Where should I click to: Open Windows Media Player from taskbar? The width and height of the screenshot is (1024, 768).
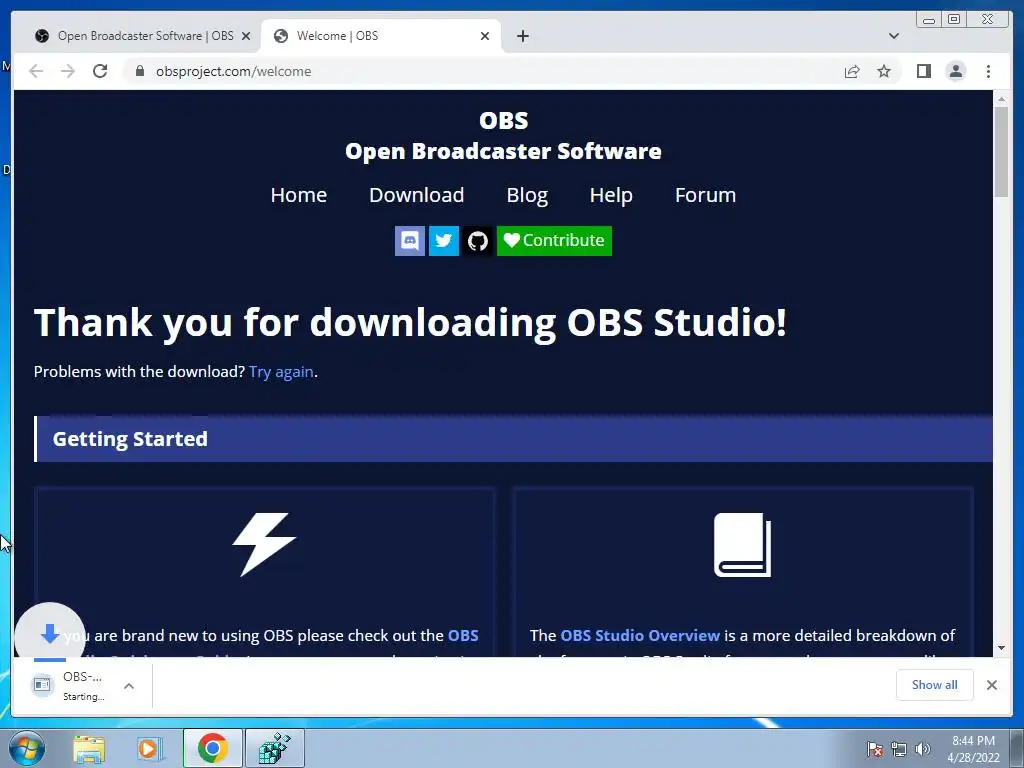(150, 748)
